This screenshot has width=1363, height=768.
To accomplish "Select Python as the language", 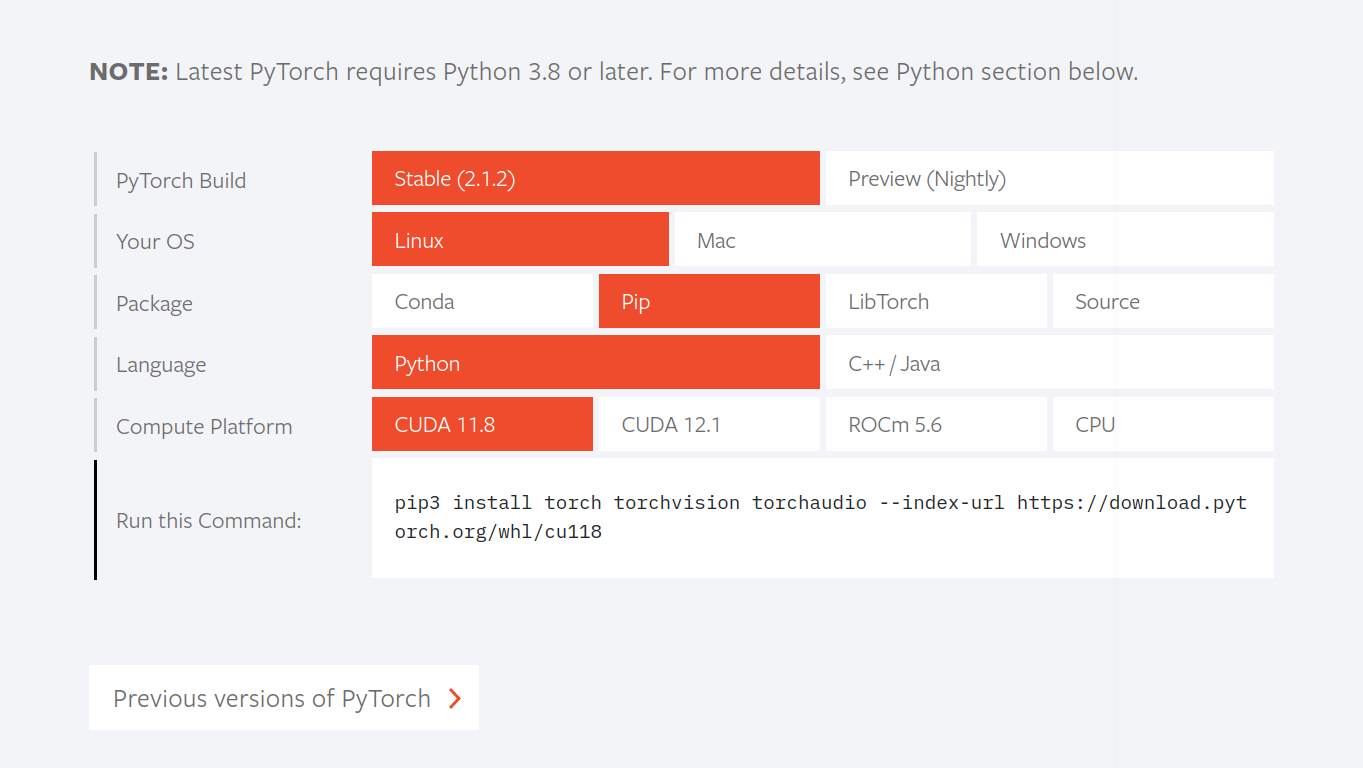I will 595,363.
